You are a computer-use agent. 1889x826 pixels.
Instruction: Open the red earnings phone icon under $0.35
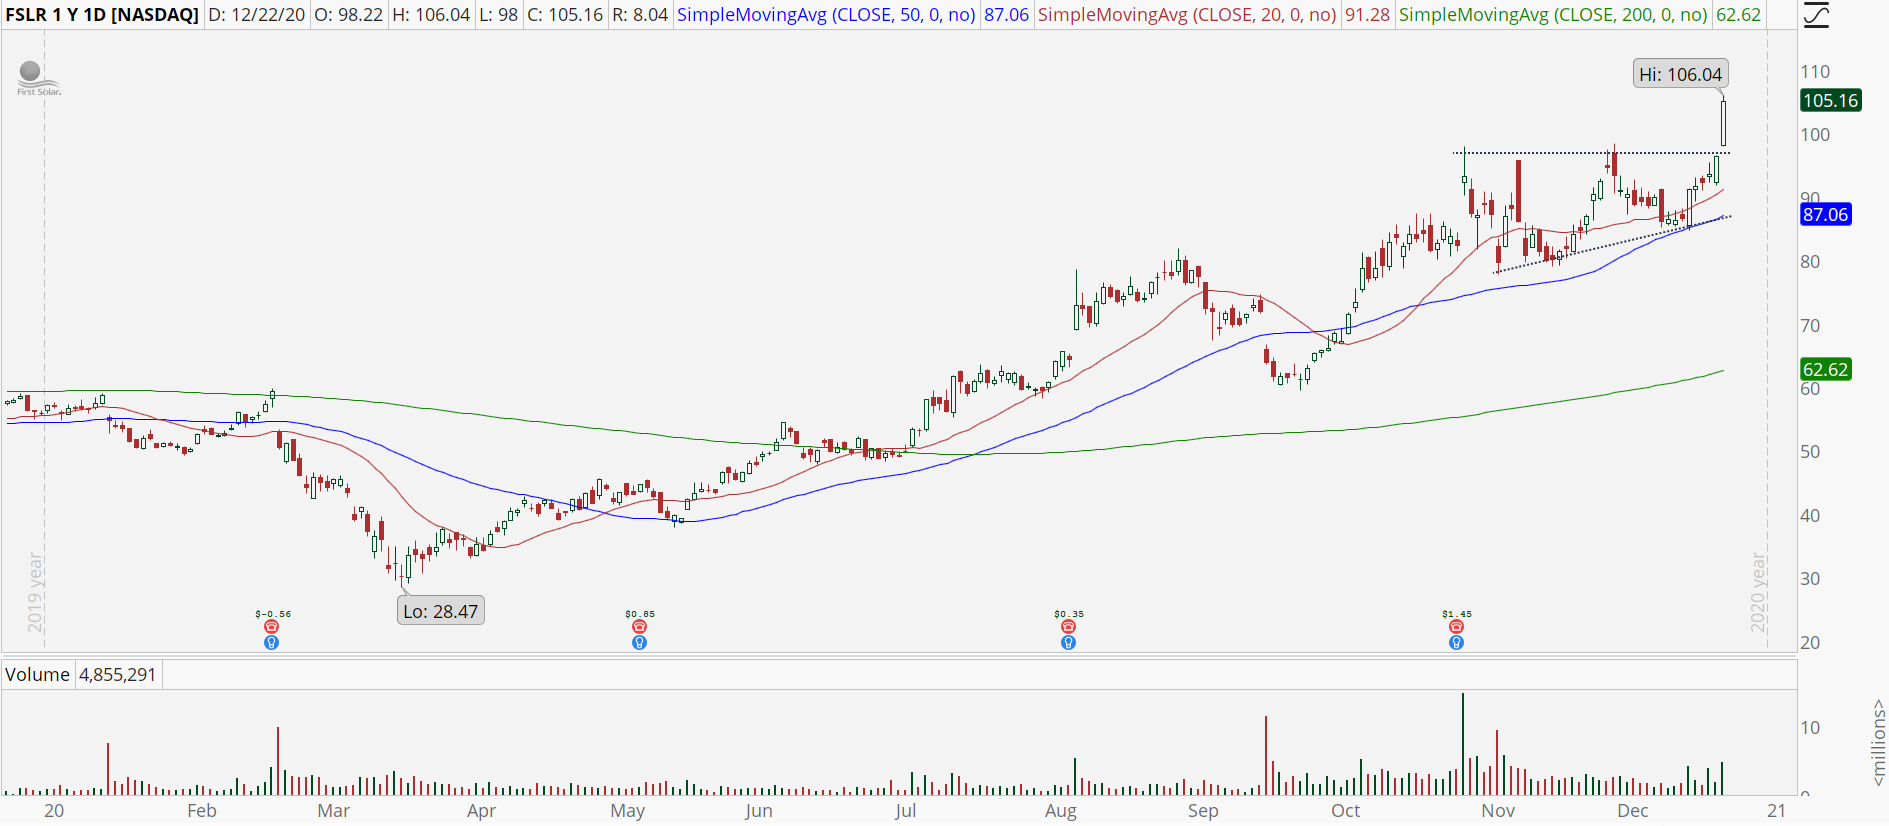(x=1068, y=627)
